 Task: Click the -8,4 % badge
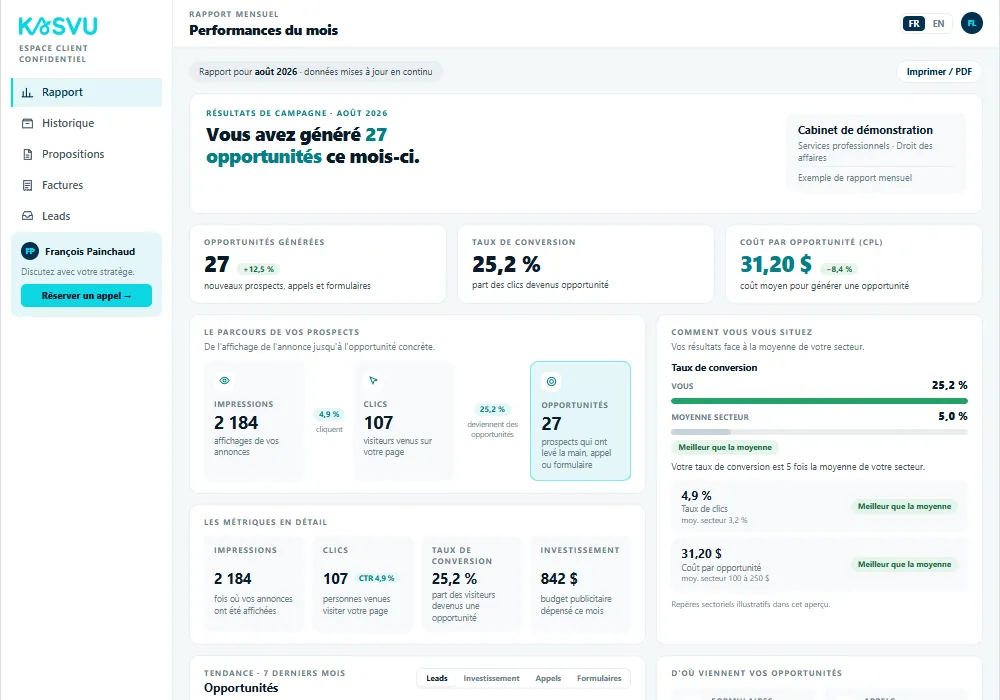(x=839, y=269)
